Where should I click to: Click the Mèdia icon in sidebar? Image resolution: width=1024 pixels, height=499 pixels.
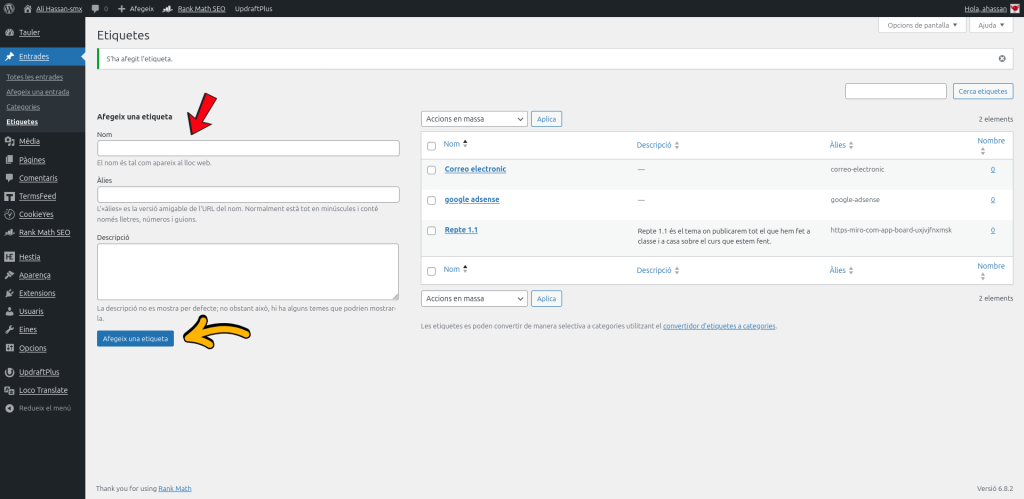(x=9, y=141)
